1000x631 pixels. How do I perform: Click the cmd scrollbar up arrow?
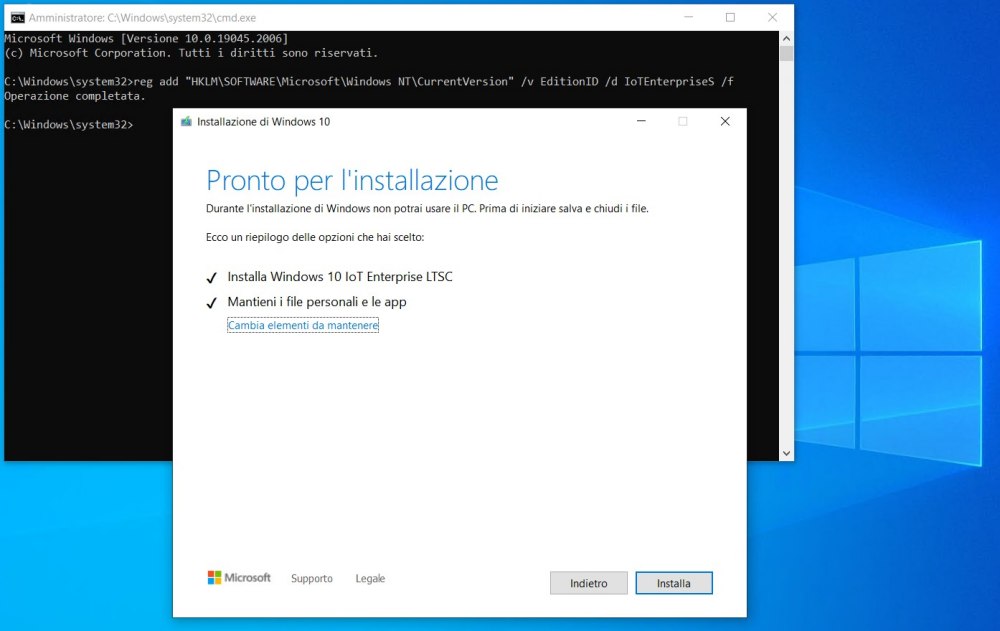tap(786, 38)
